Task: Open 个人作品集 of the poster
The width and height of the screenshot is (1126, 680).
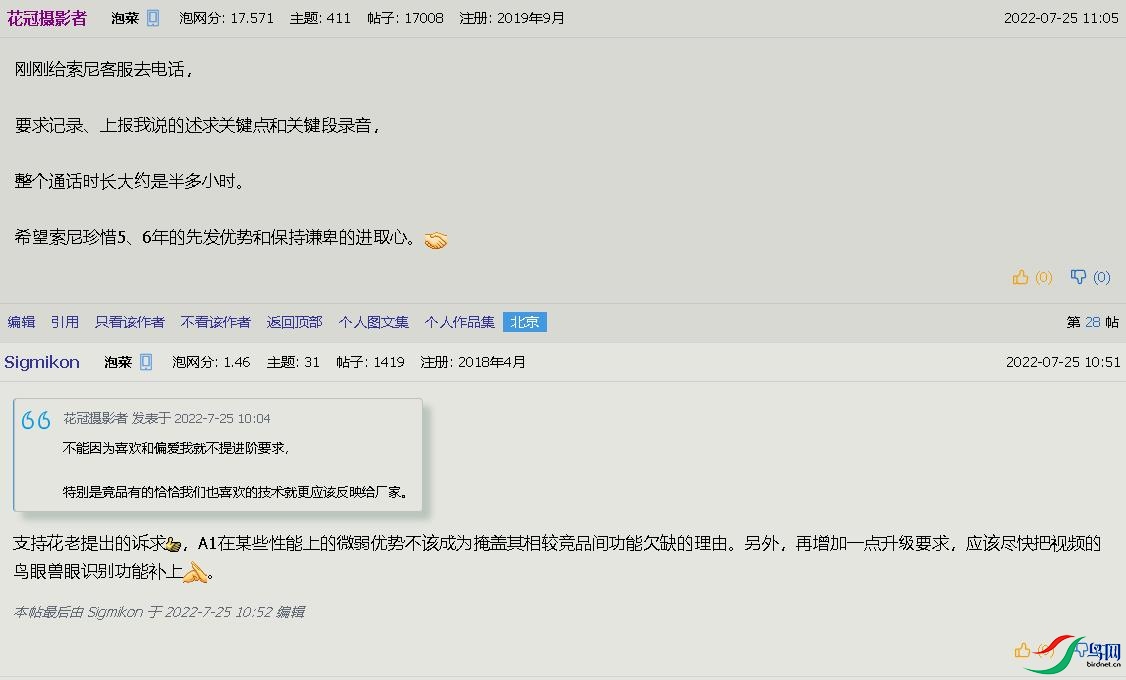Action: tap(460, 322)
